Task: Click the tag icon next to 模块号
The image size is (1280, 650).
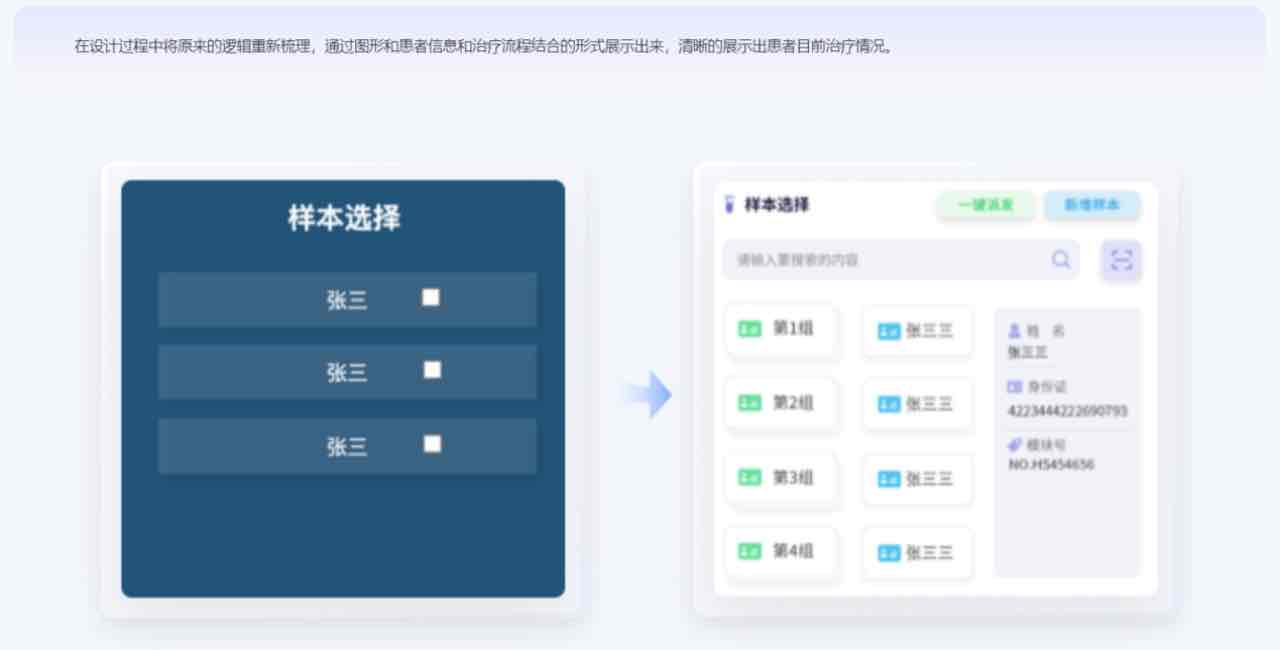Action: coord(1015,445)
